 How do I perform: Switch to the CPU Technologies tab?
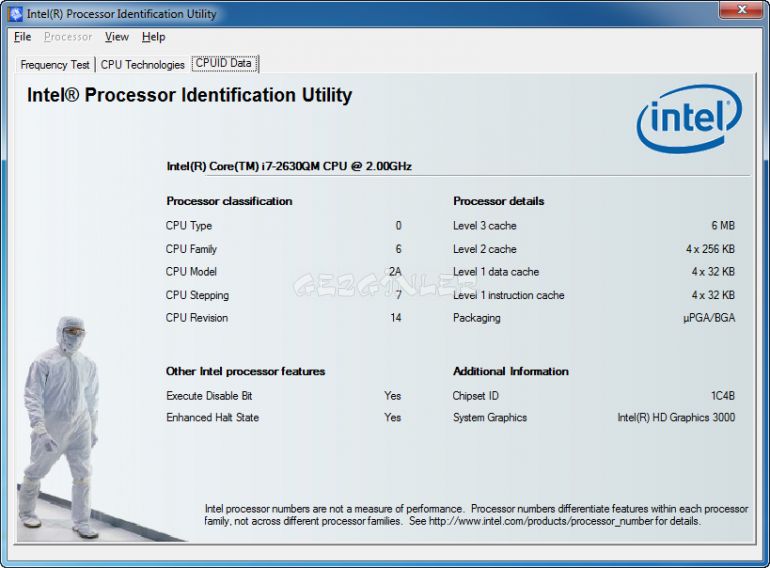click(x=142, y=65)
